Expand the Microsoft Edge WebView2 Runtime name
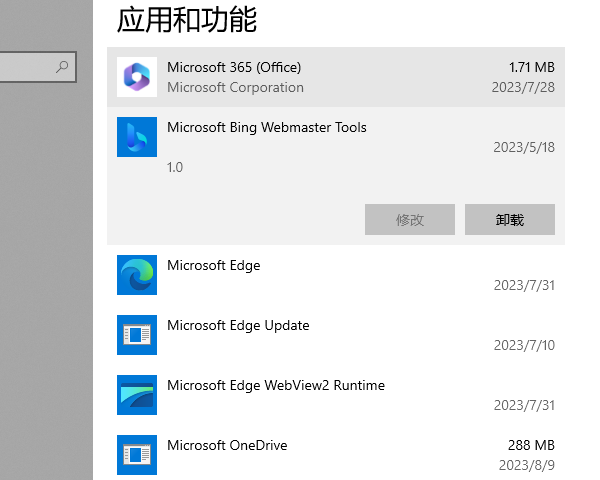The height and width of the screenshot is (480, 600). 275,385
